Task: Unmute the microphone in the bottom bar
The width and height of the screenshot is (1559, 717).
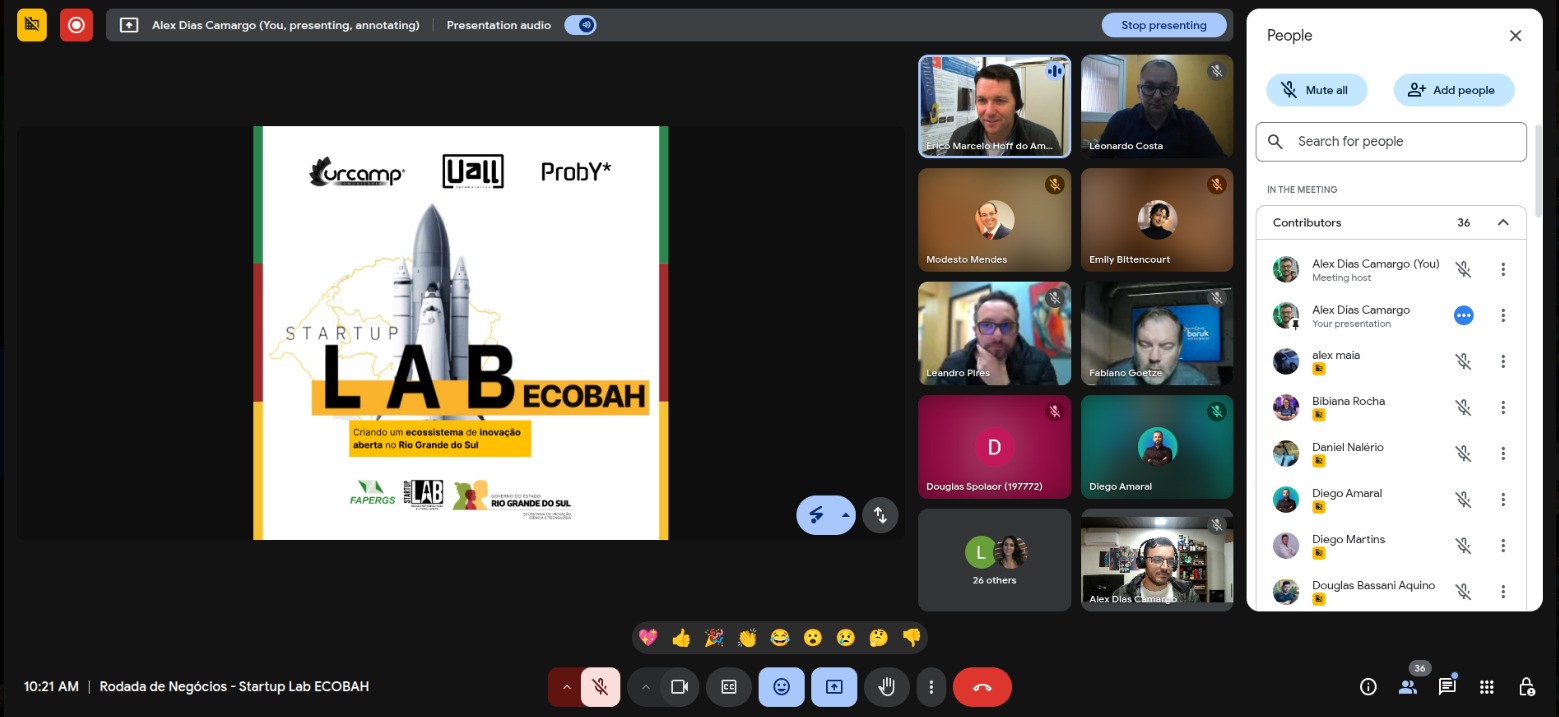Action: 600,687
